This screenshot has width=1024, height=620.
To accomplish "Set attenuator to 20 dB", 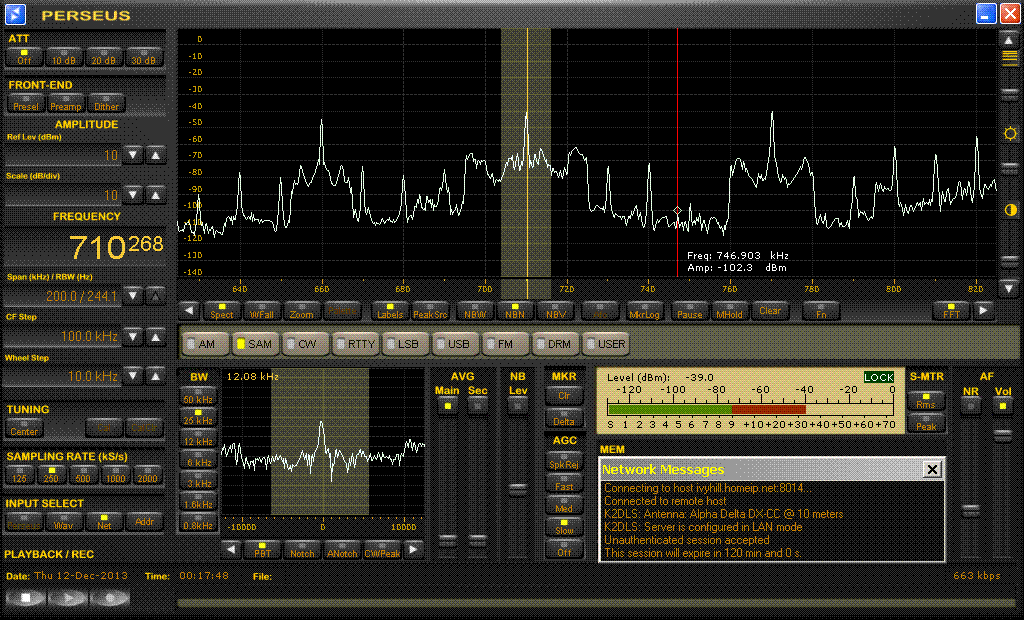I will (x=103, y=57).
